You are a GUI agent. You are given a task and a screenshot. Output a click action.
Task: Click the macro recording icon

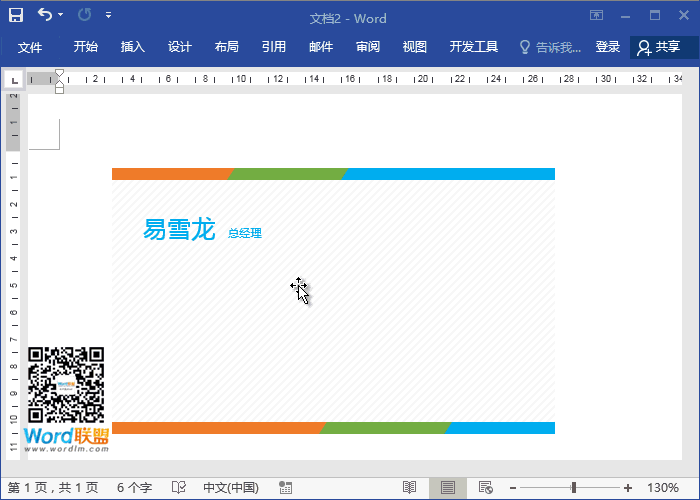(285, 488)
